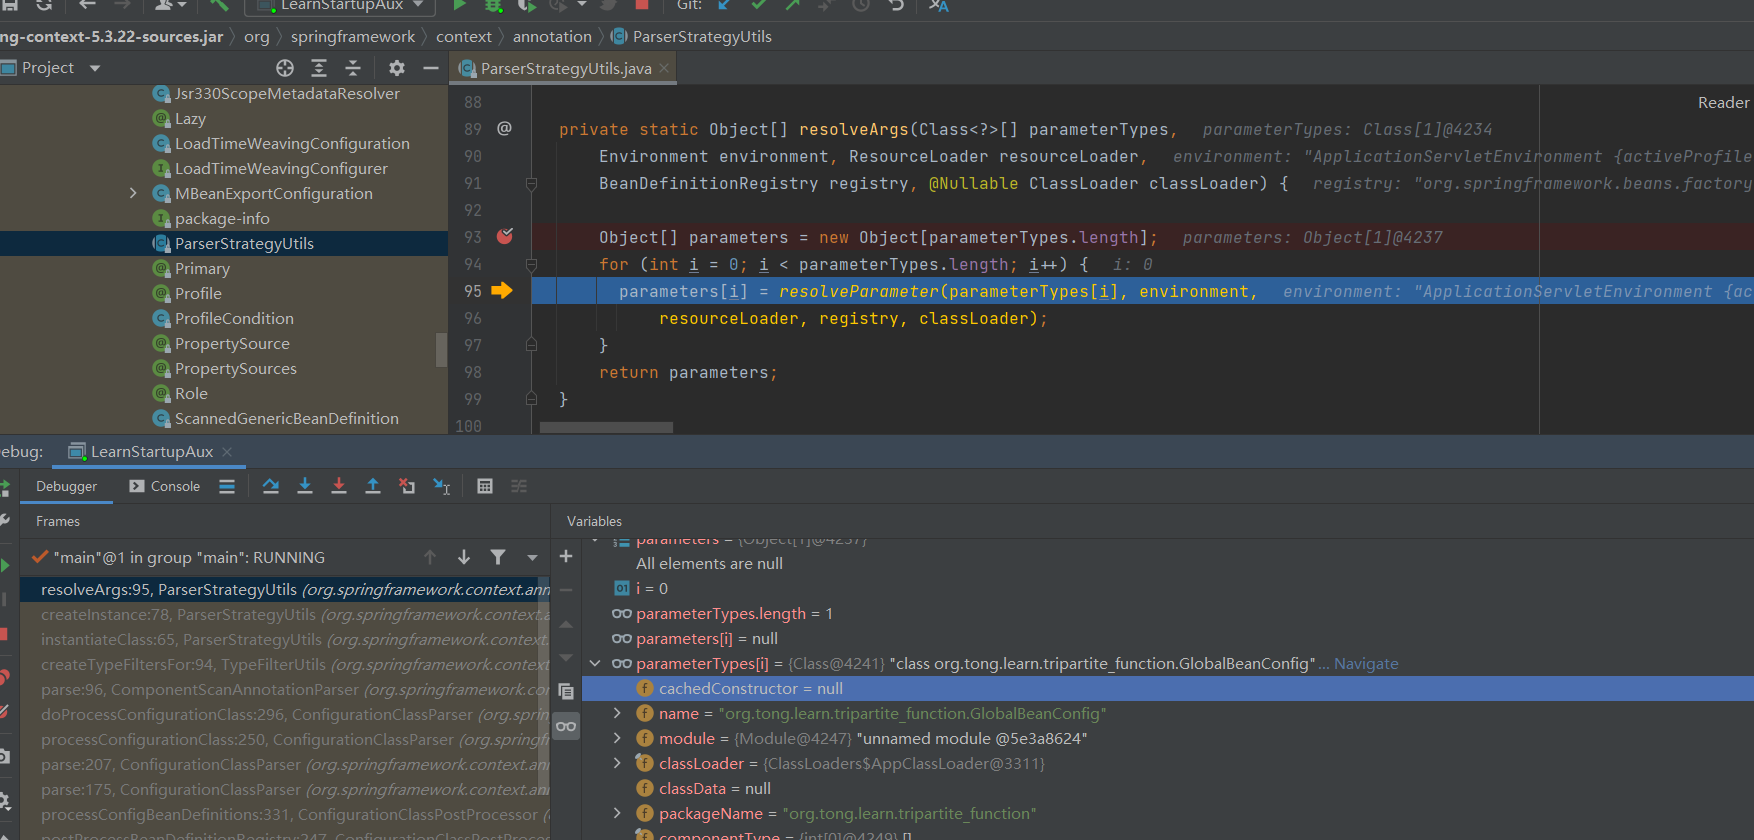1754x840 pixels.
Task: Select the ProfileCondition class in tree
Action: [x=234, y=318]
